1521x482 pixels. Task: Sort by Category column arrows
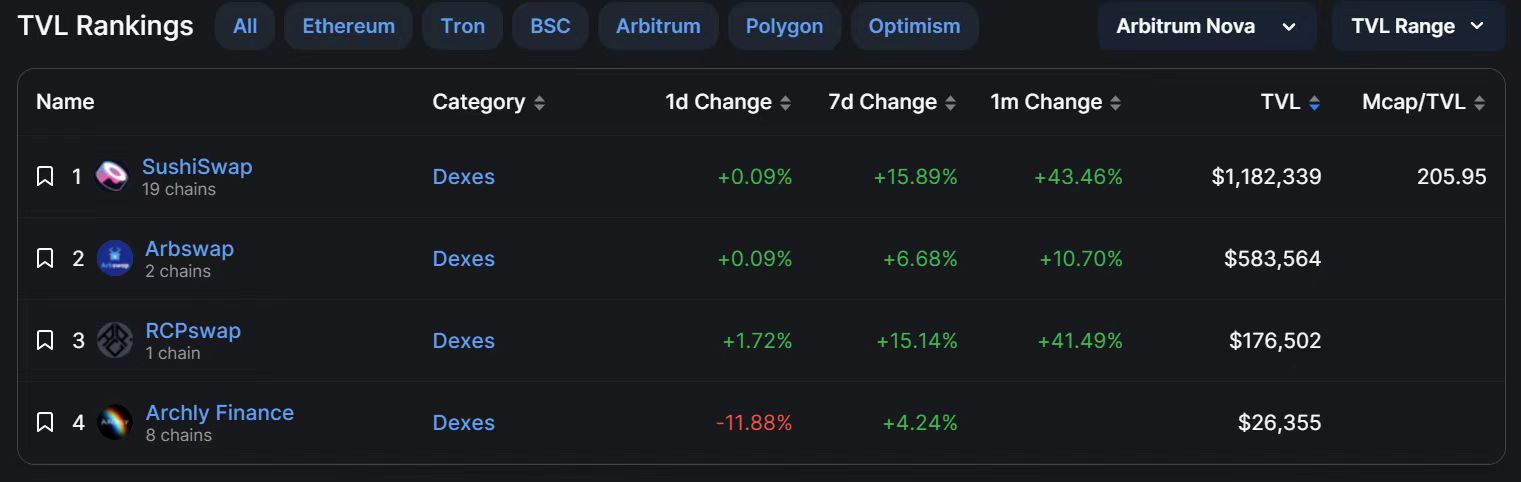tap(540, 102)
